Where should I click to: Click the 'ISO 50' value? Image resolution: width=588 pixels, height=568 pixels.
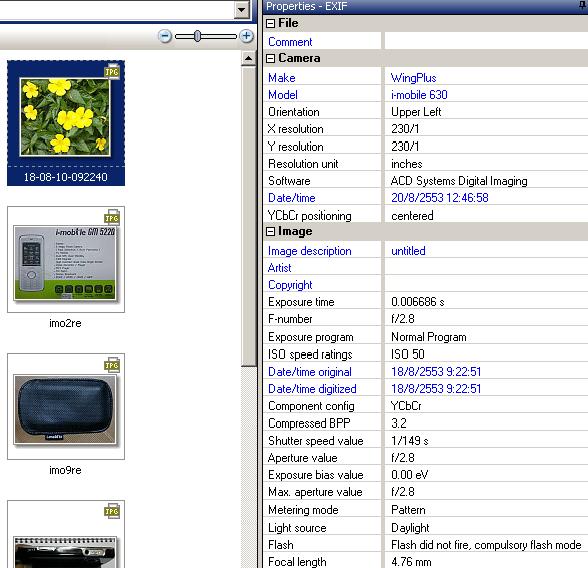click(x=408, y=354)
